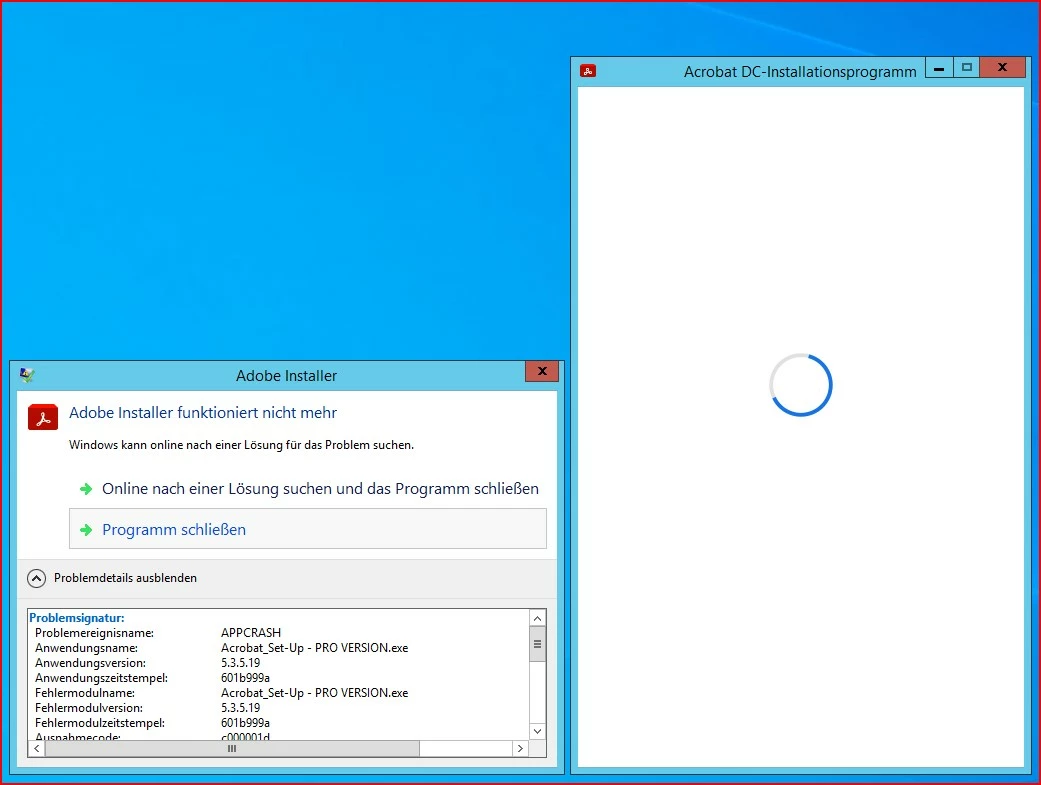Click the Adobe Installer title bar system icon
1041x785 pixels.
(x=27, y=375)
